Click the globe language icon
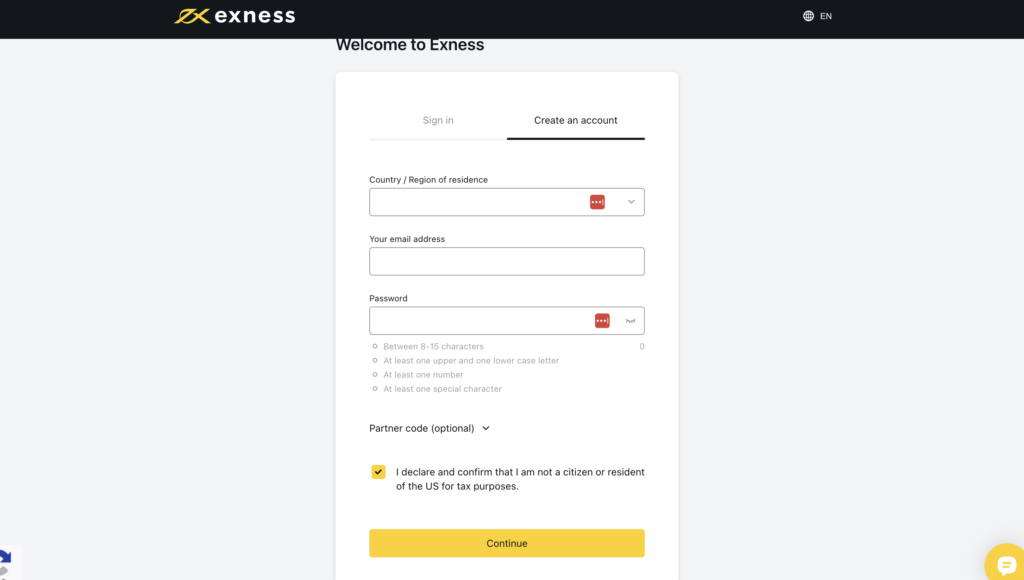1024x580 pixels. tap(808, 16)
